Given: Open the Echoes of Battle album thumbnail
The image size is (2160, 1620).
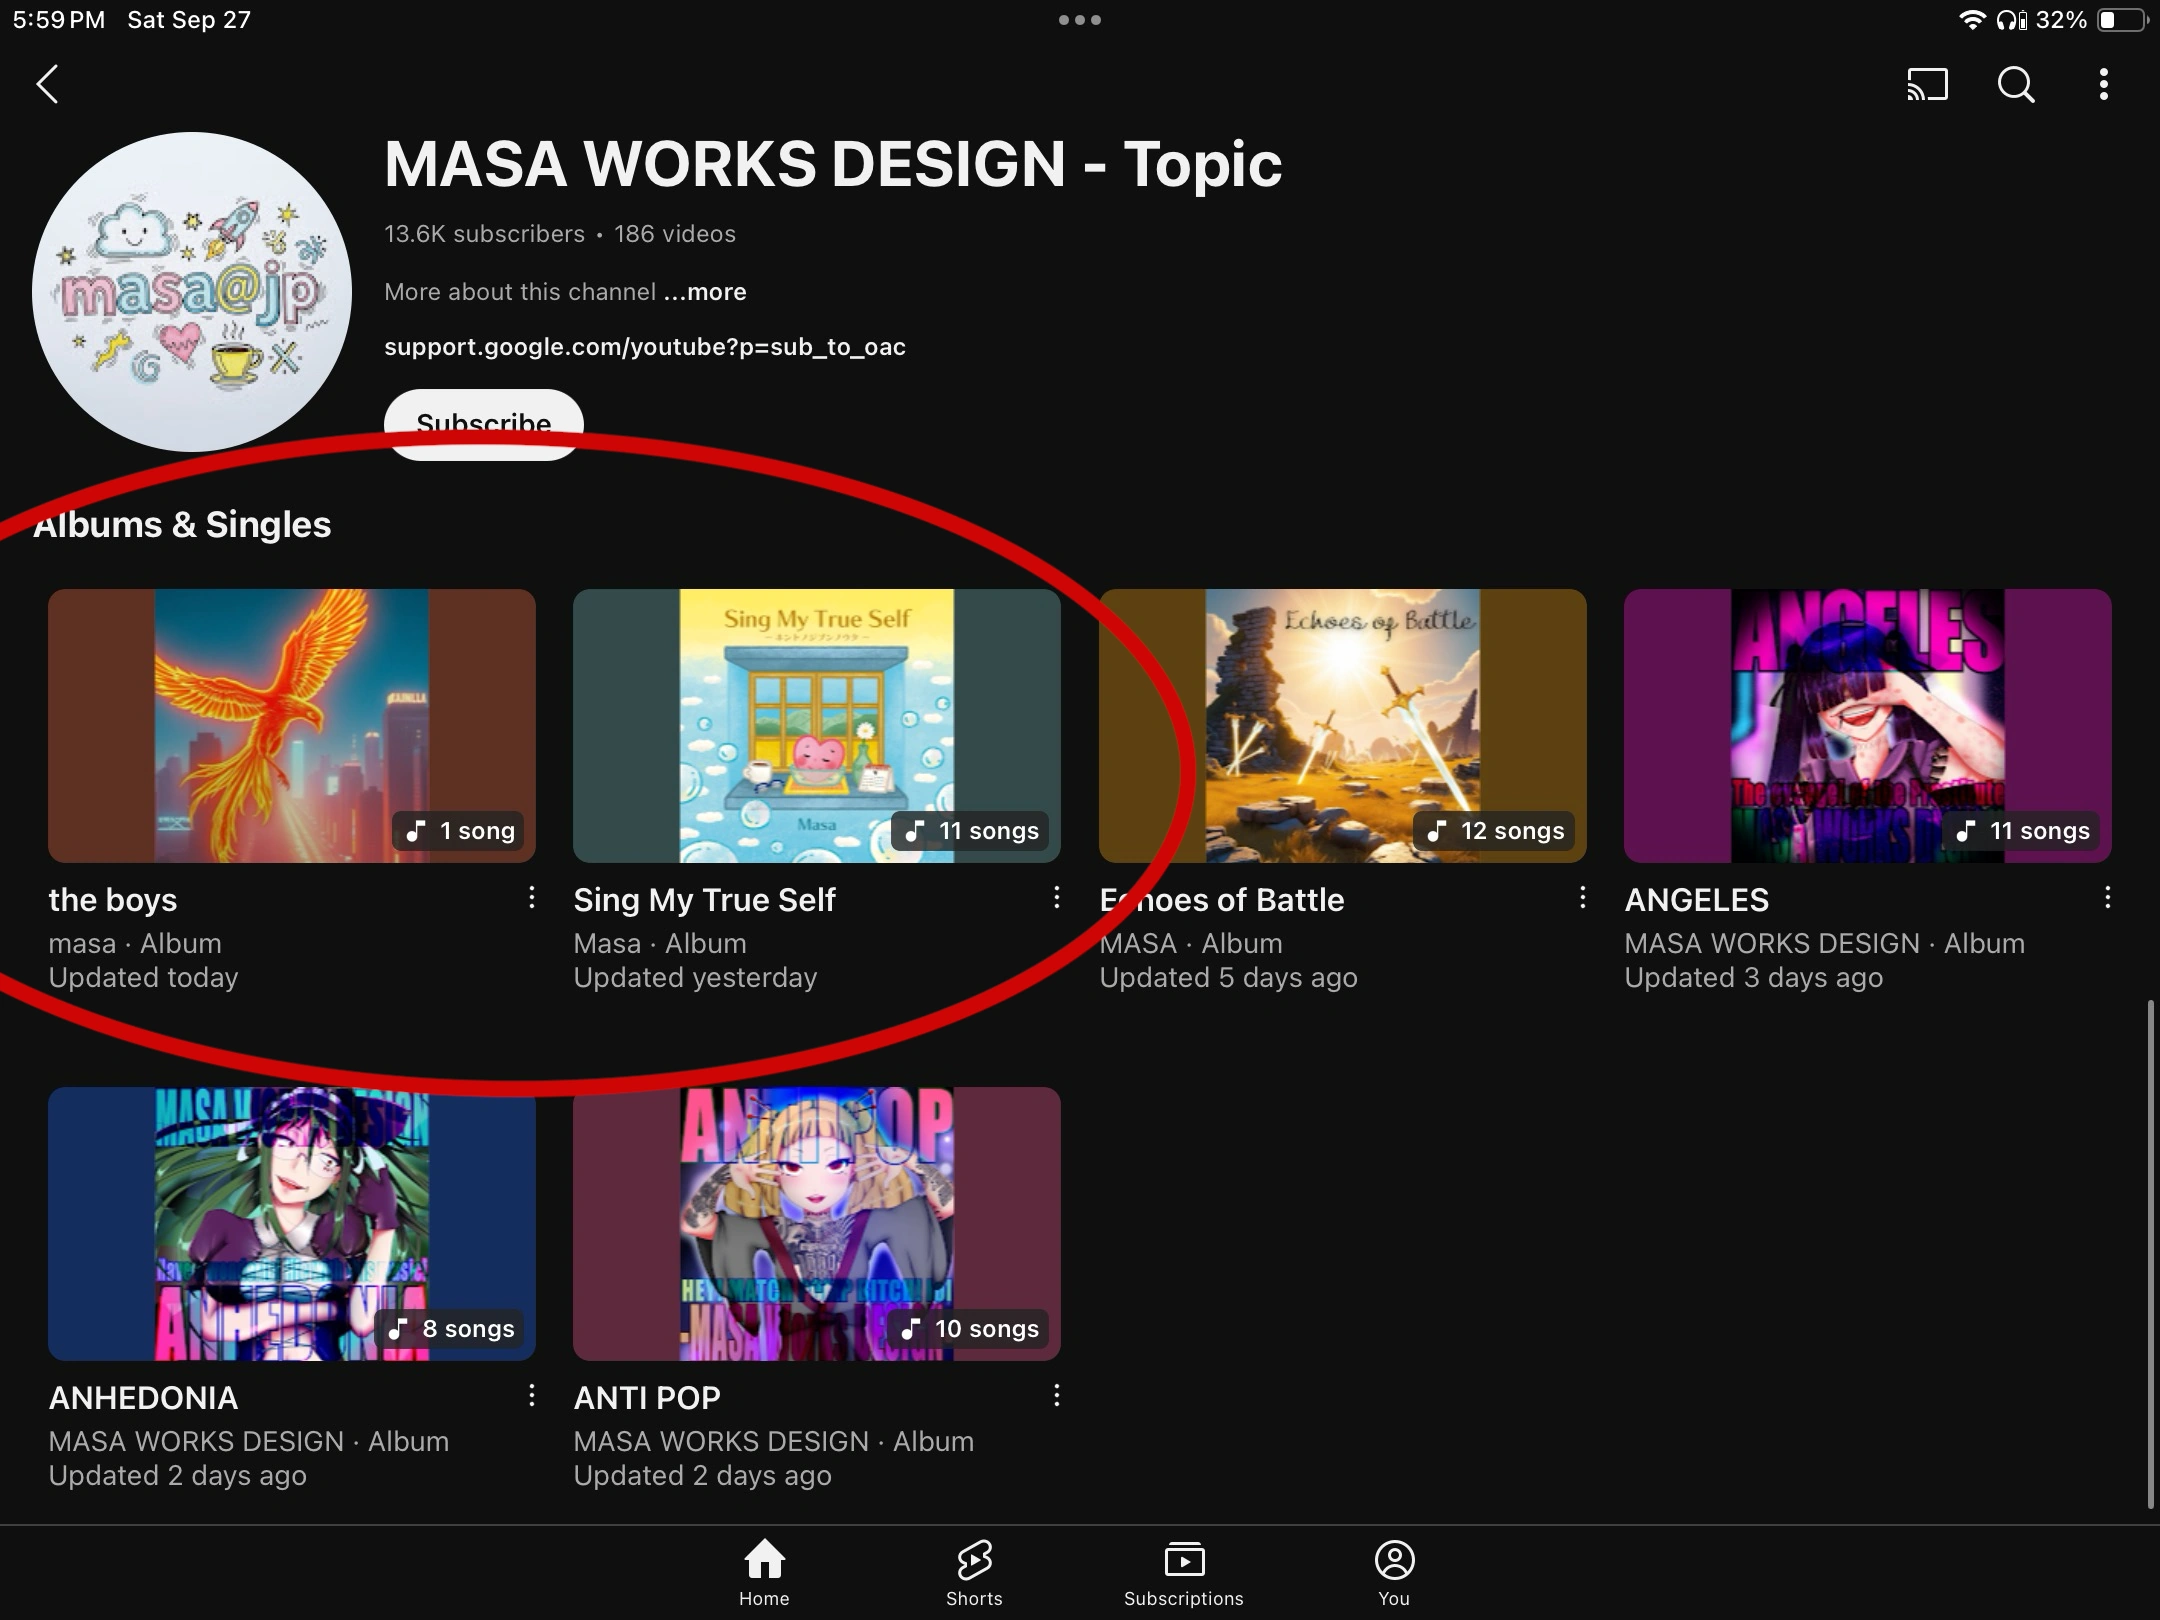Looking at the screenshot, I should (1342, 725).
